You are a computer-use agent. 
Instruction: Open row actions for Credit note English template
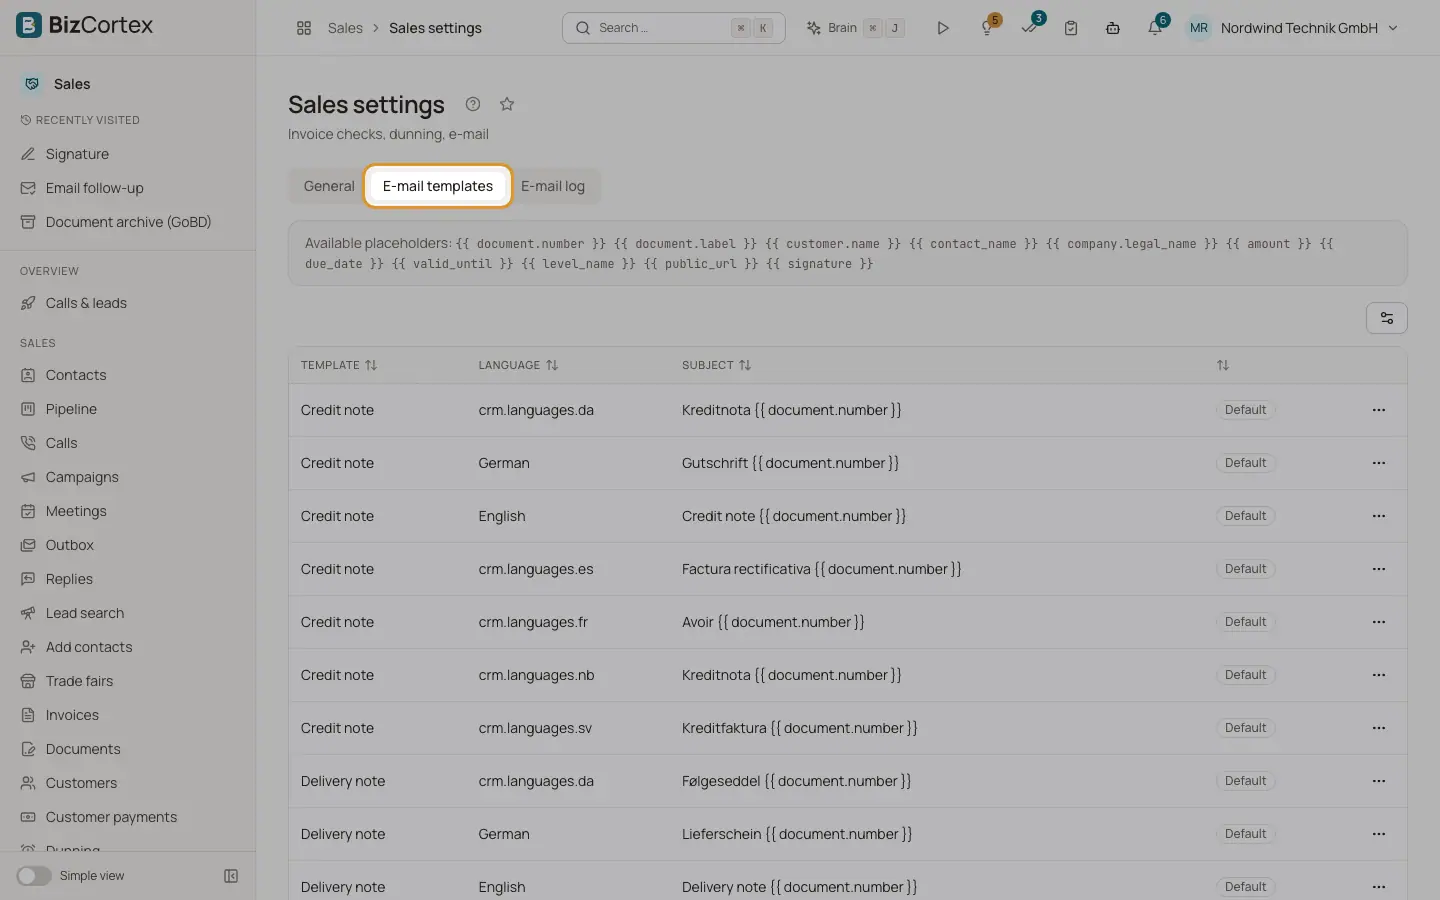click(1379, 516)
